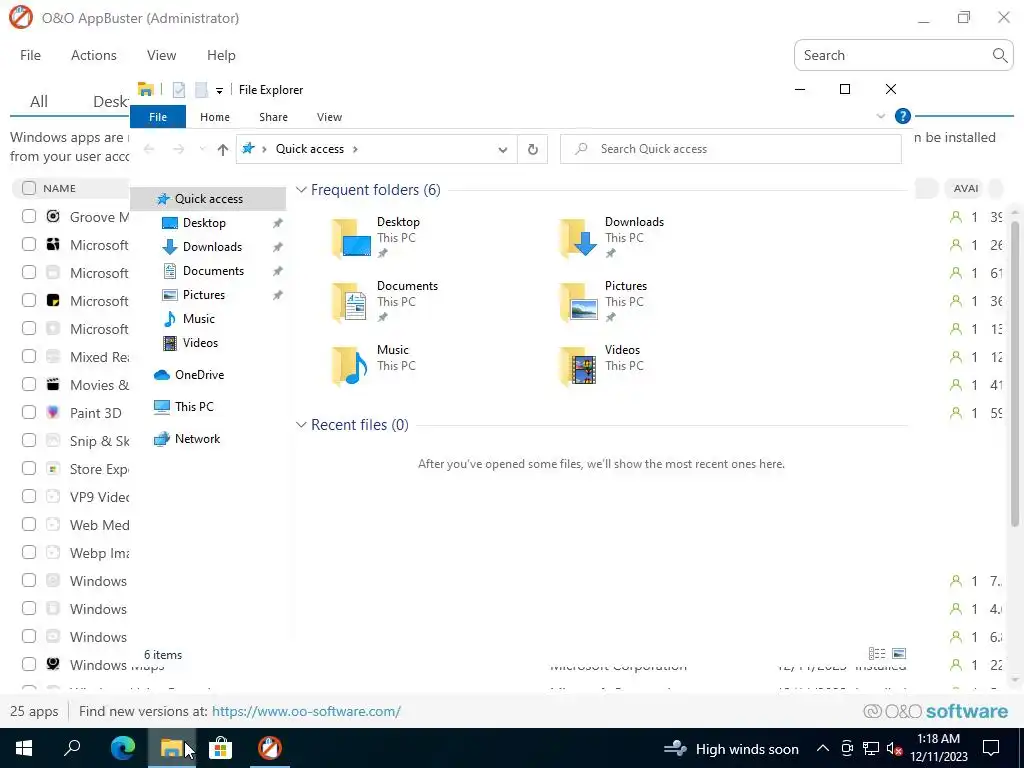The image size is (1024, 768).
Task: Click the Groove Music app icon in AppBuster
Action: (53, 216)
